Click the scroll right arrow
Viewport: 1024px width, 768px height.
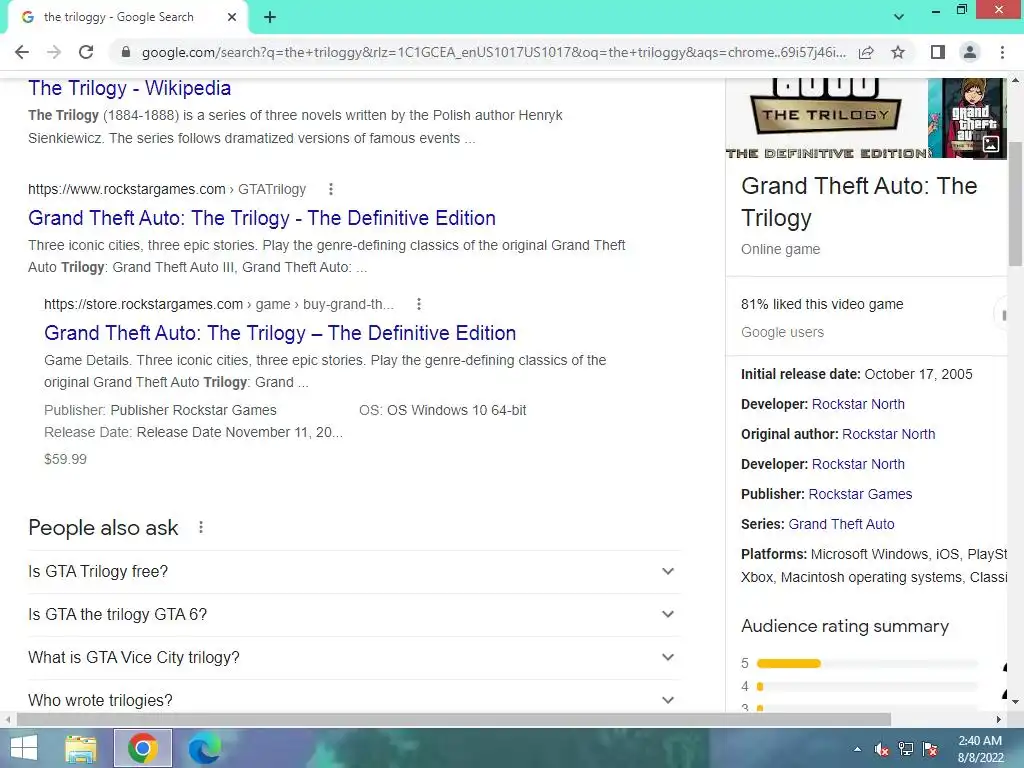[x=999, y=720]
